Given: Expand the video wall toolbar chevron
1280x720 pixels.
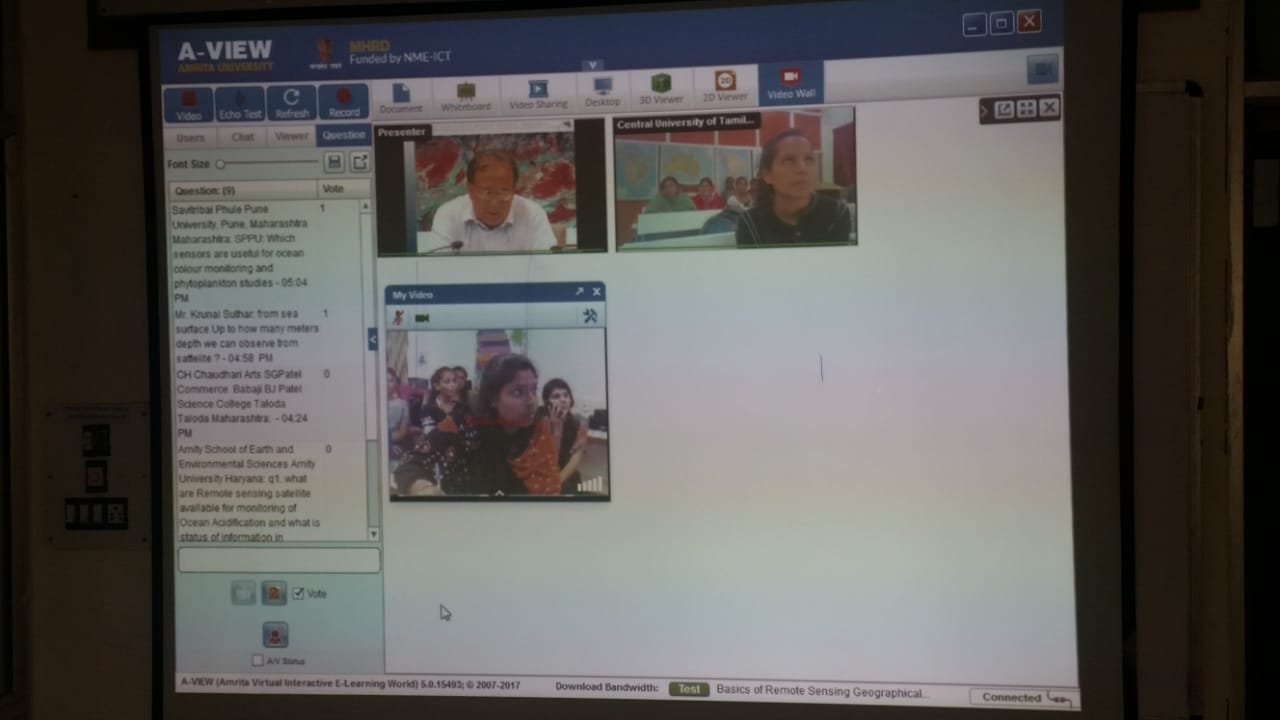Looking at the screenshot, I should (985, 111).
